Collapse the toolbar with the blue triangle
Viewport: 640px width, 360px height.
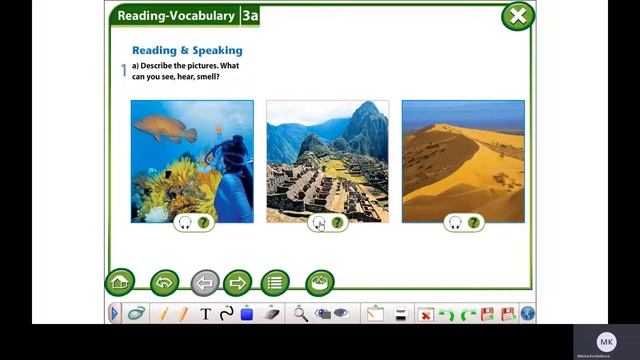click(x=114, y=314)
